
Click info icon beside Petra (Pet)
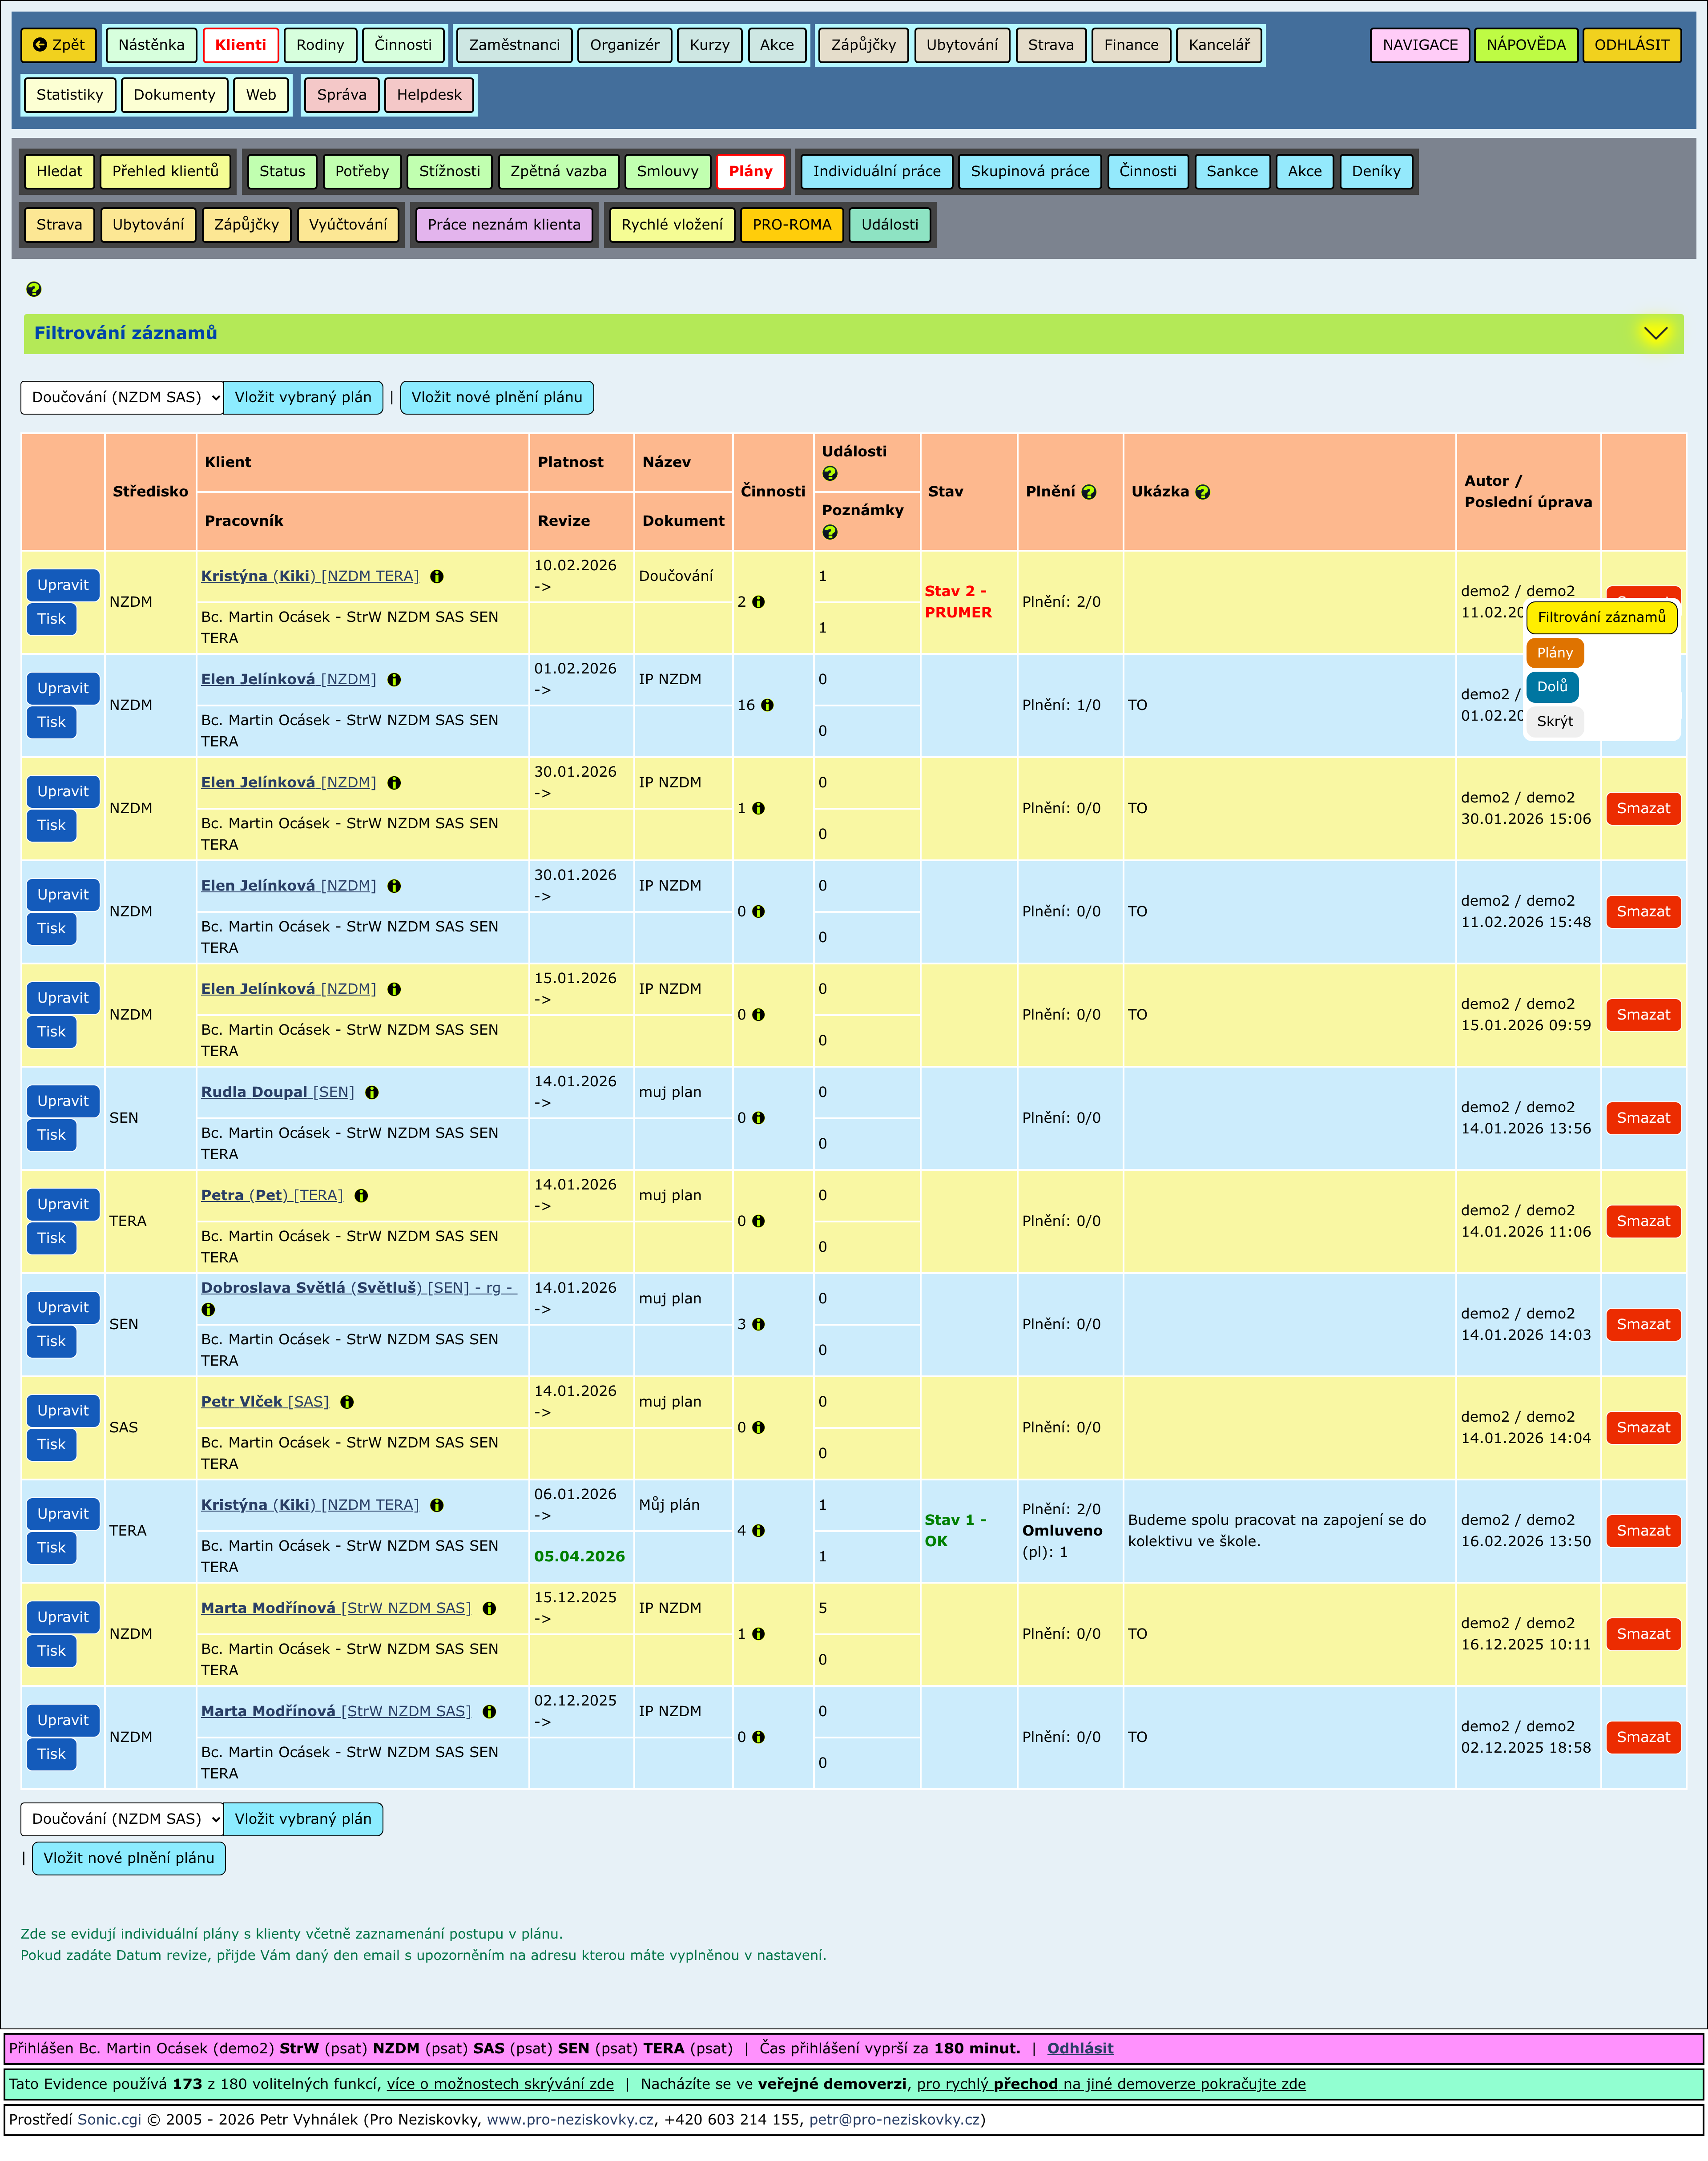[361, 1196]
